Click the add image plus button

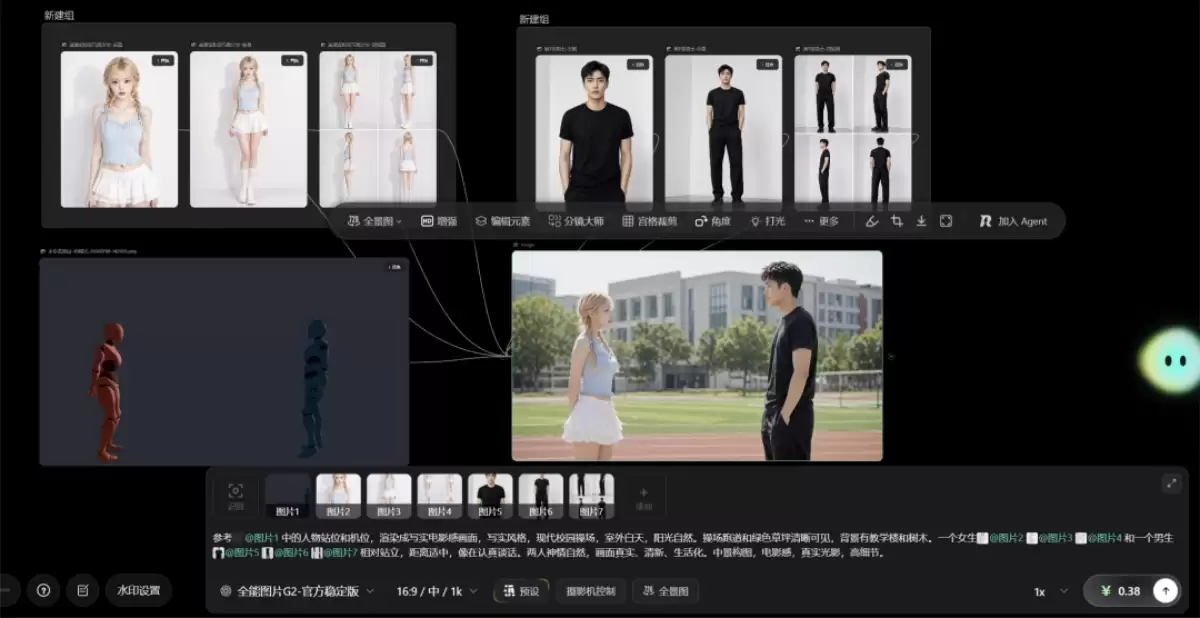pos(643,495)
